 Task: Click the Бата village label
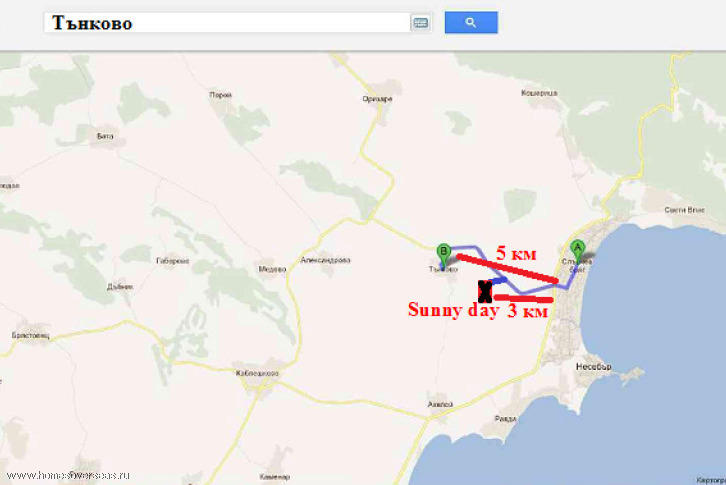point(102,135)
